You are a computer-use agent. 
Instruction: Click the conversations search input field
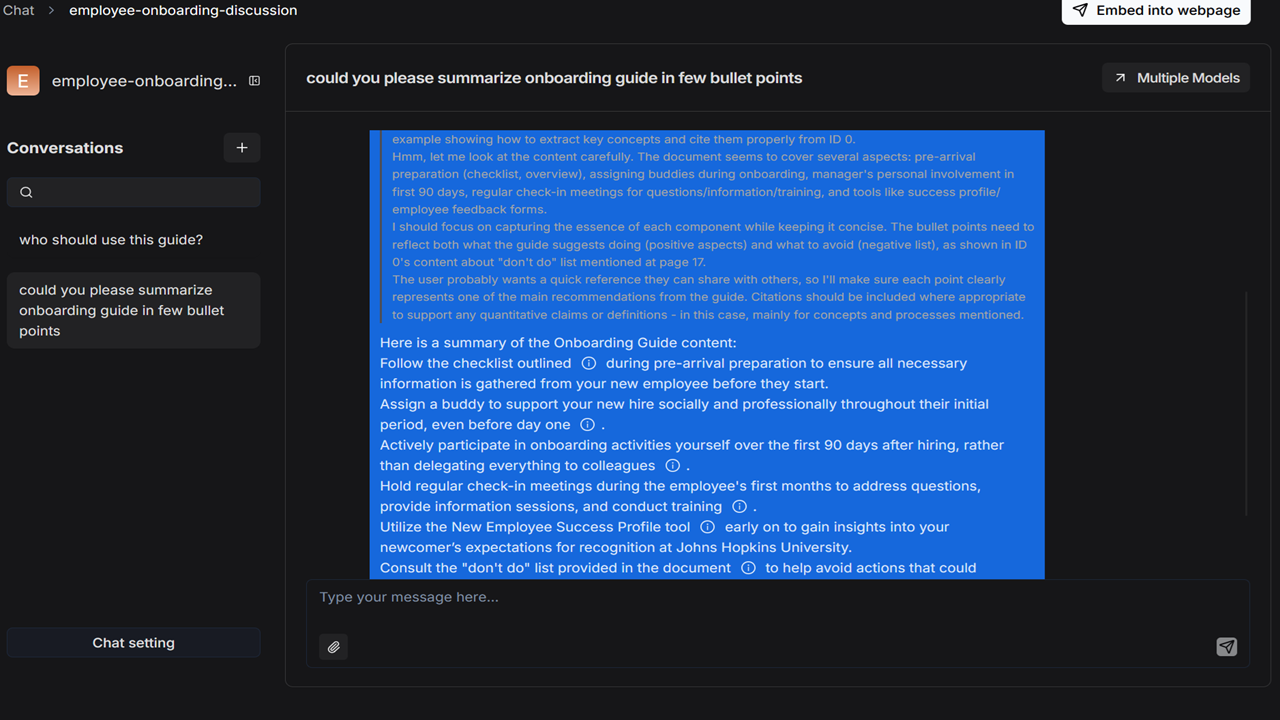point(134,192)
